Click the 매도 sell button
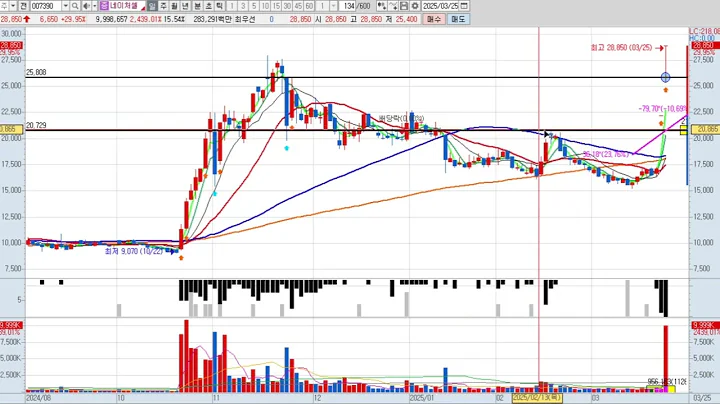 (x=458, y=19)
